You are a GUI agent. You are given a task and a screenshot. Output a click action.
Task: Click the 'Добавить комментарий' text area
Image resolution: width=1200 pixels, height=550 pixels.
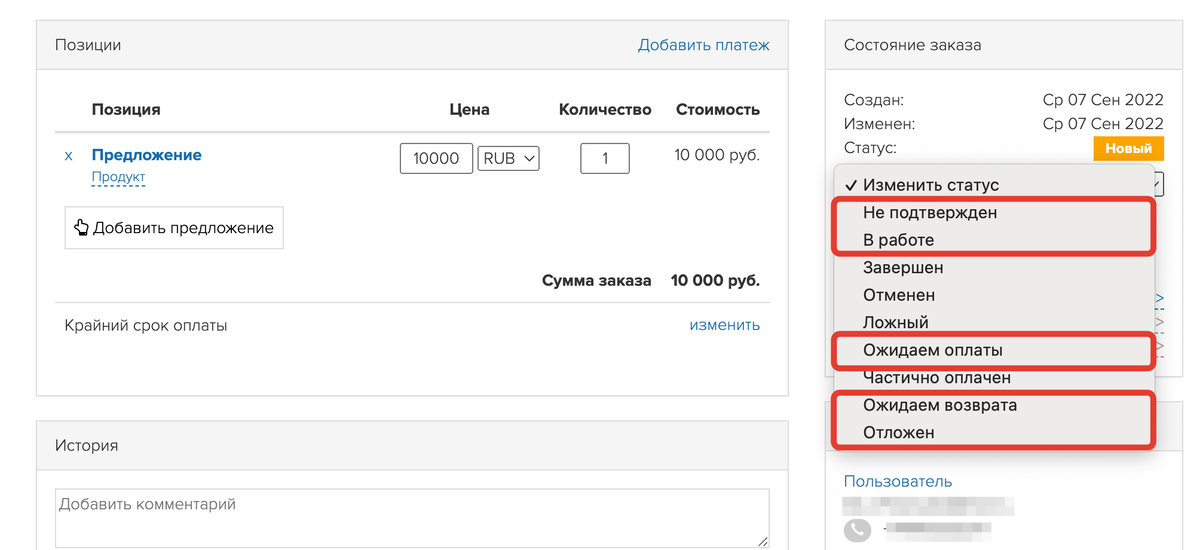[x=412, y=518]
